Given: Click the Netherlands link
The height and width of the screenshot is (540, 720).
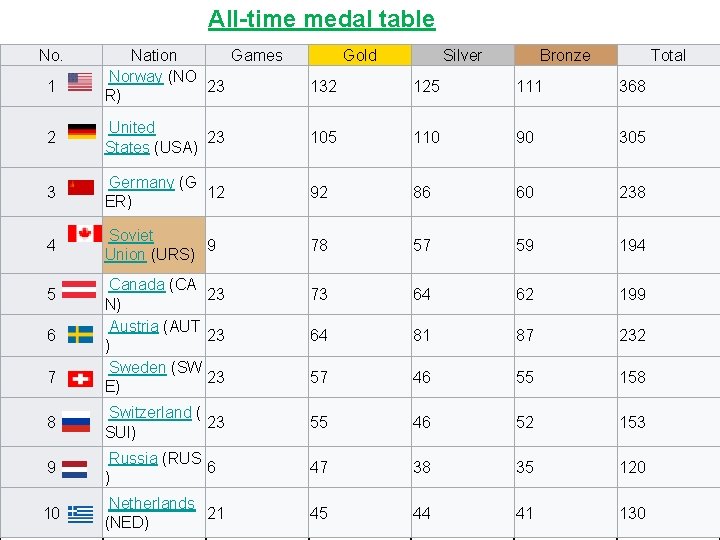Looking at the screenshot, I should pyautogui.click(x=151, y=503).
